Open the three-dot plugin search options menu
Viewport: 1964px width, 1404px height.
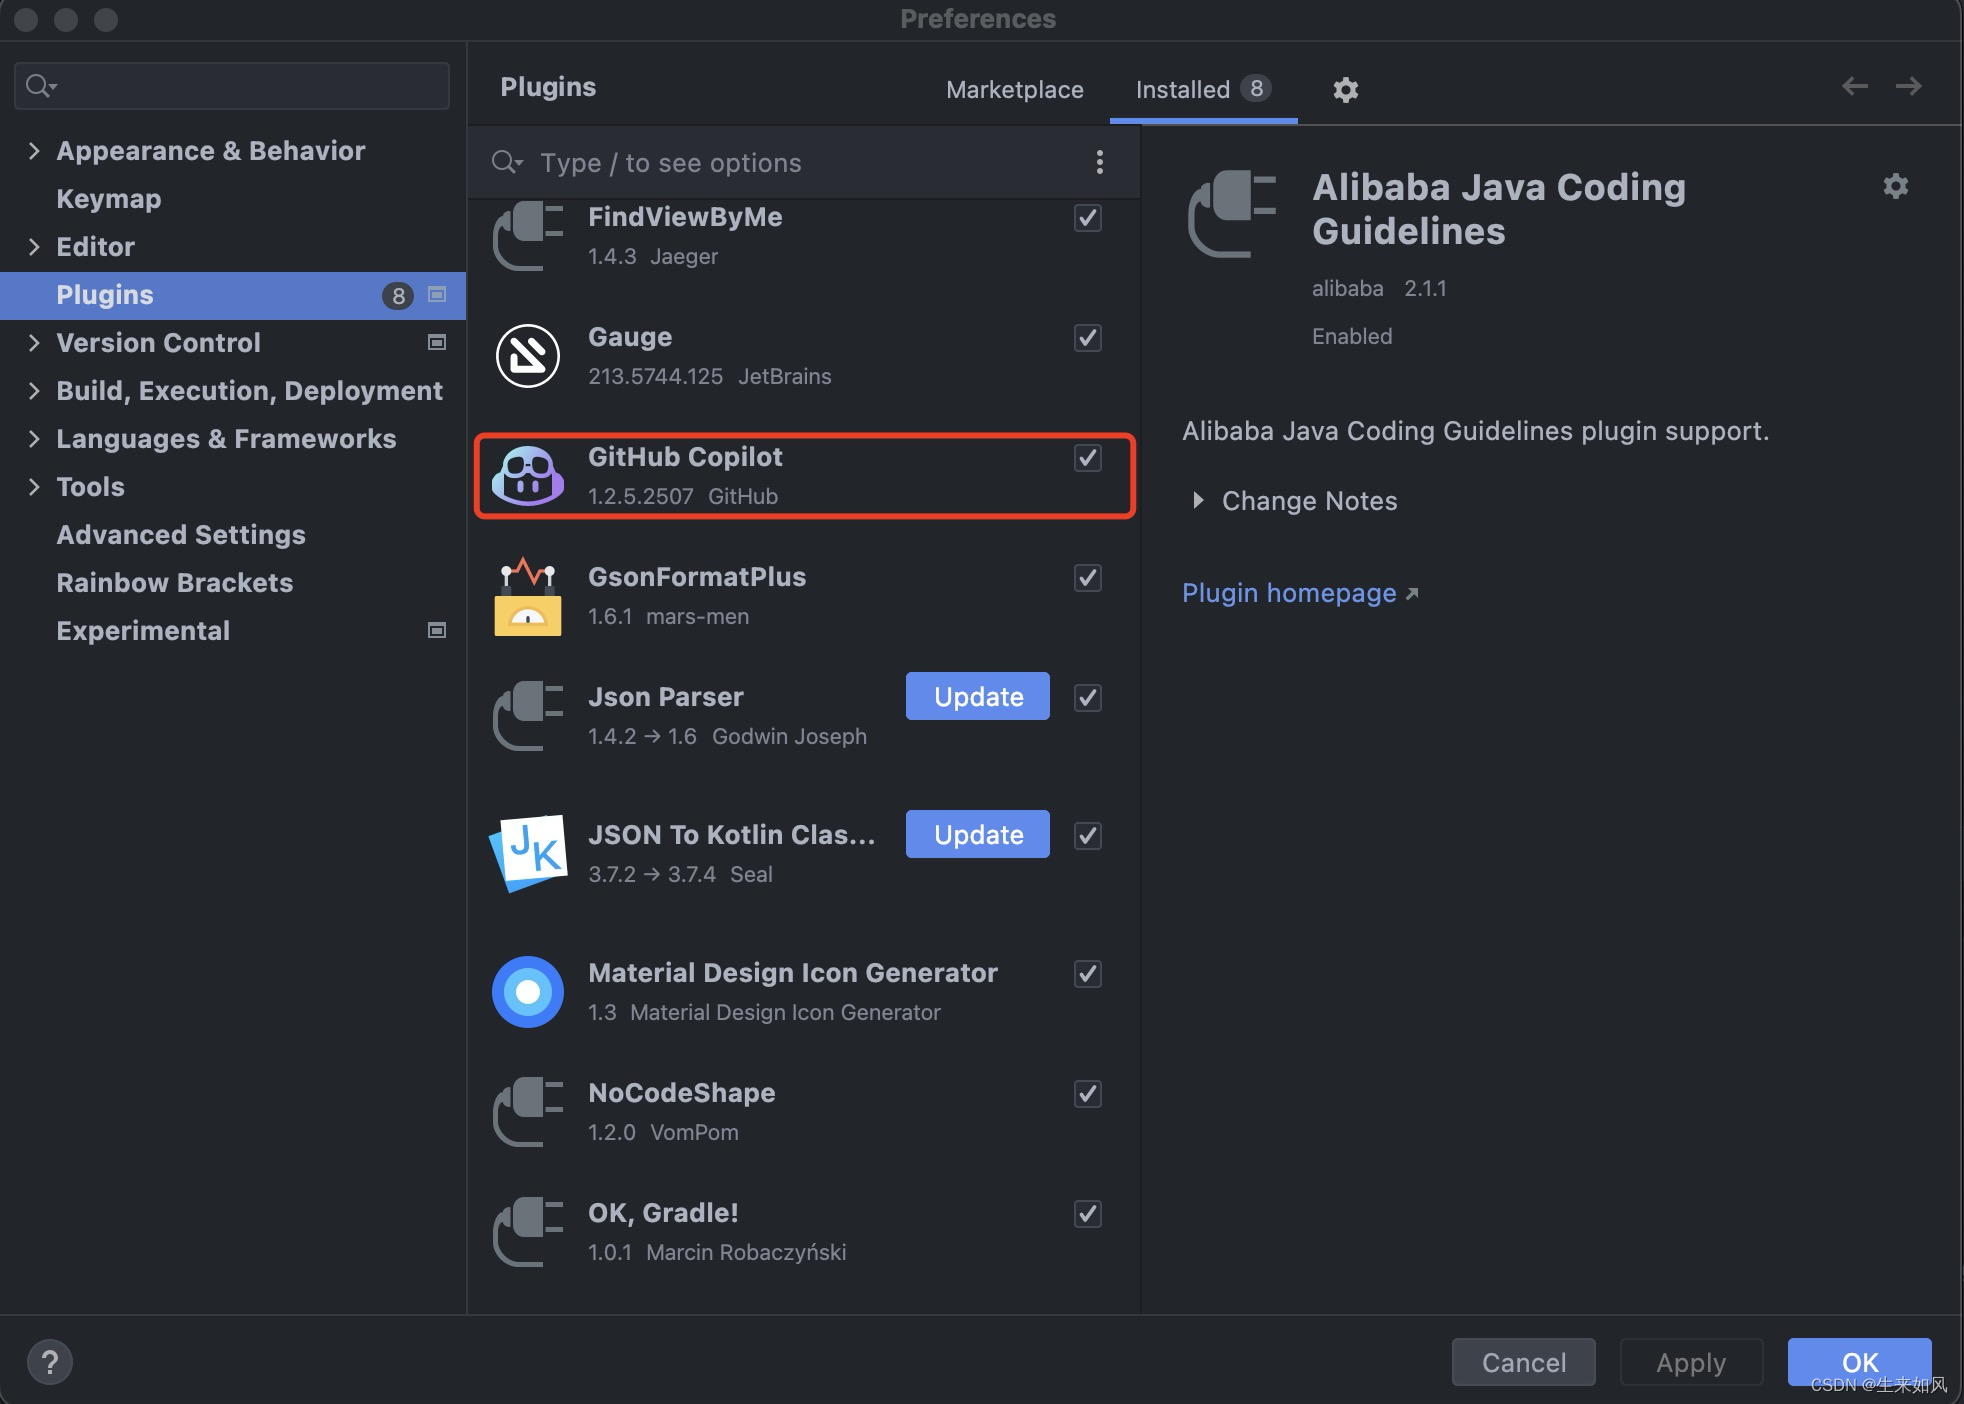[x=1099, y=163]
